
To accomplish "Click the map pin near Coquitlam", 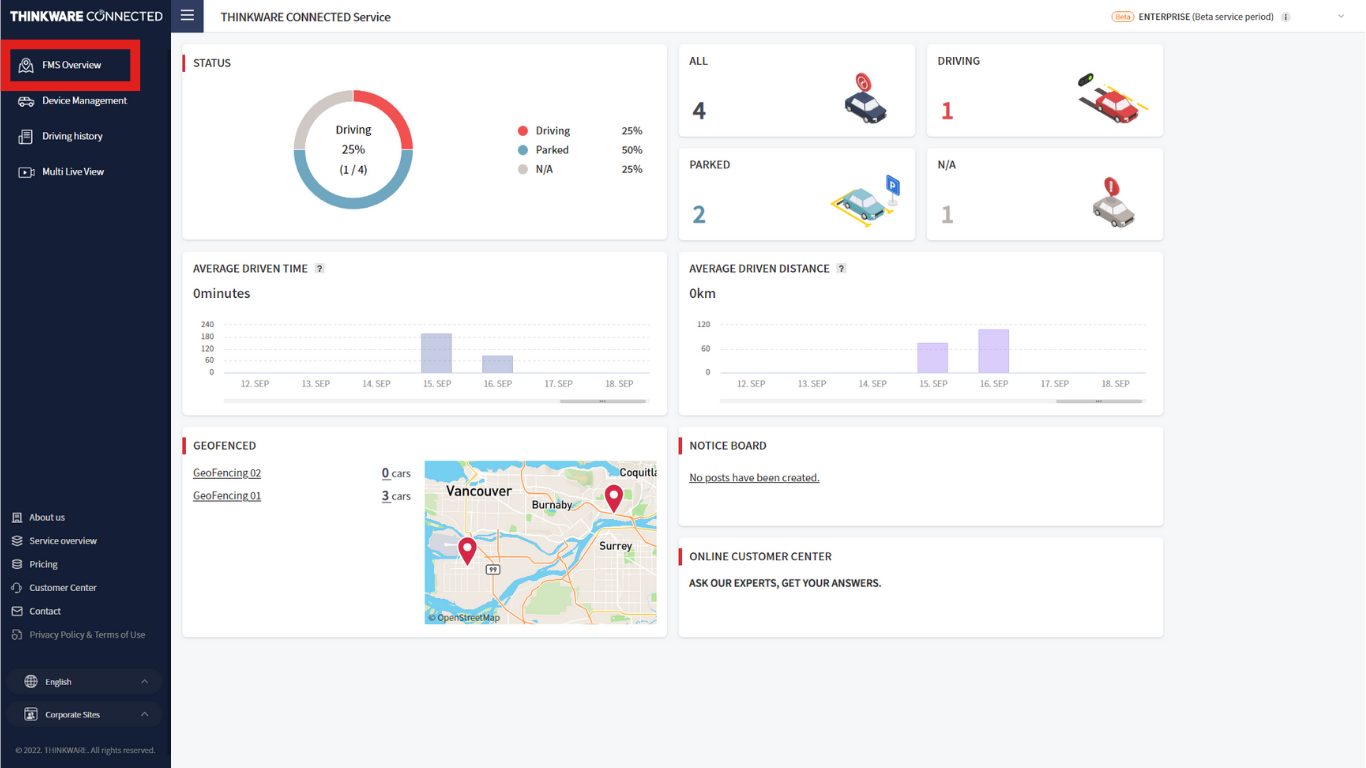I will pos(614,498).
